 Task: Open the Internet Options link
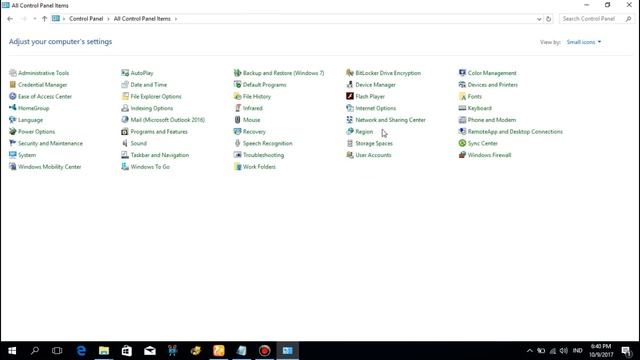click(376, 108)
